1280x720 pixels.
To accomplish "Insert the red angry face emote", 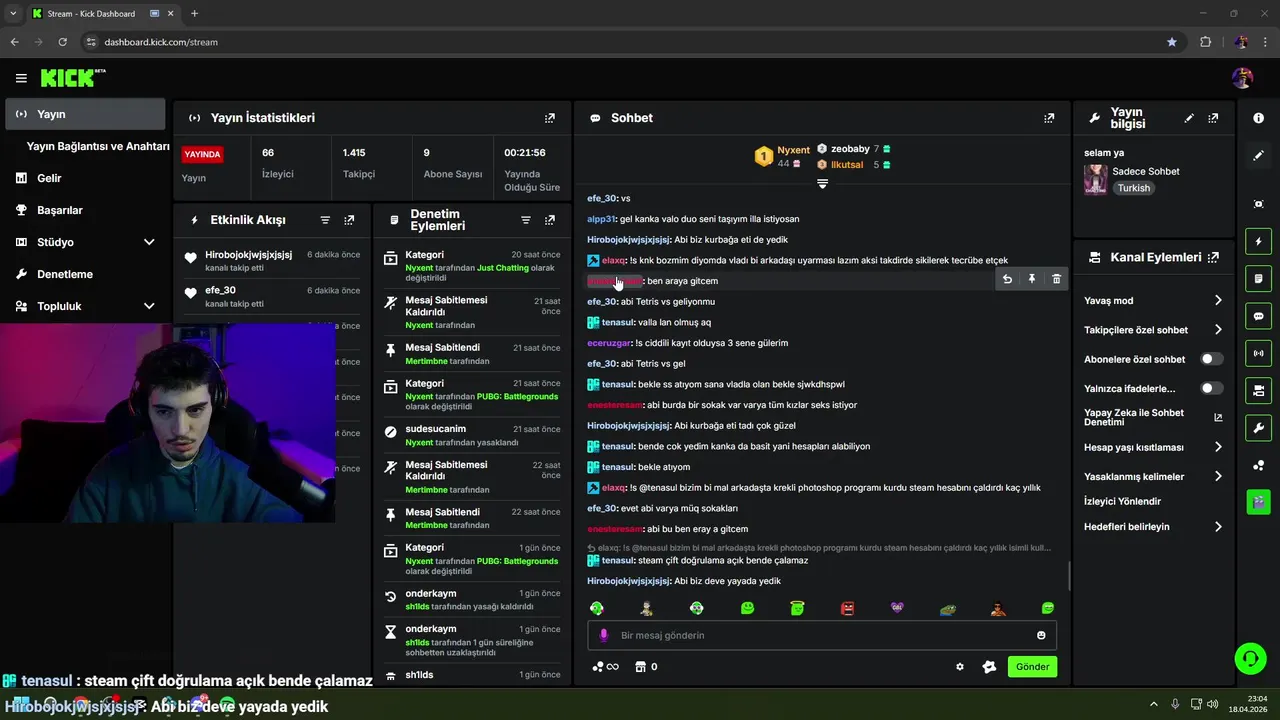I will [x=848, y=608].
